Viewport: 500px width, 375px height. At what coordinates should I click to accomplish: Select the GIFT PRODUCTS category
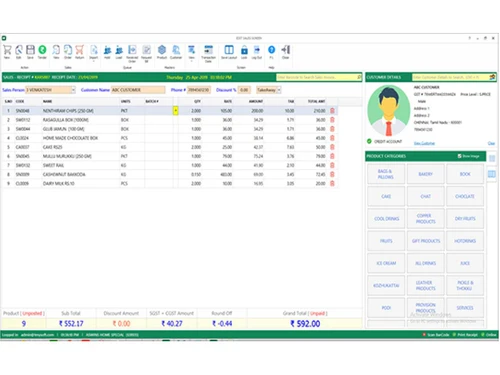coord(426,241)
